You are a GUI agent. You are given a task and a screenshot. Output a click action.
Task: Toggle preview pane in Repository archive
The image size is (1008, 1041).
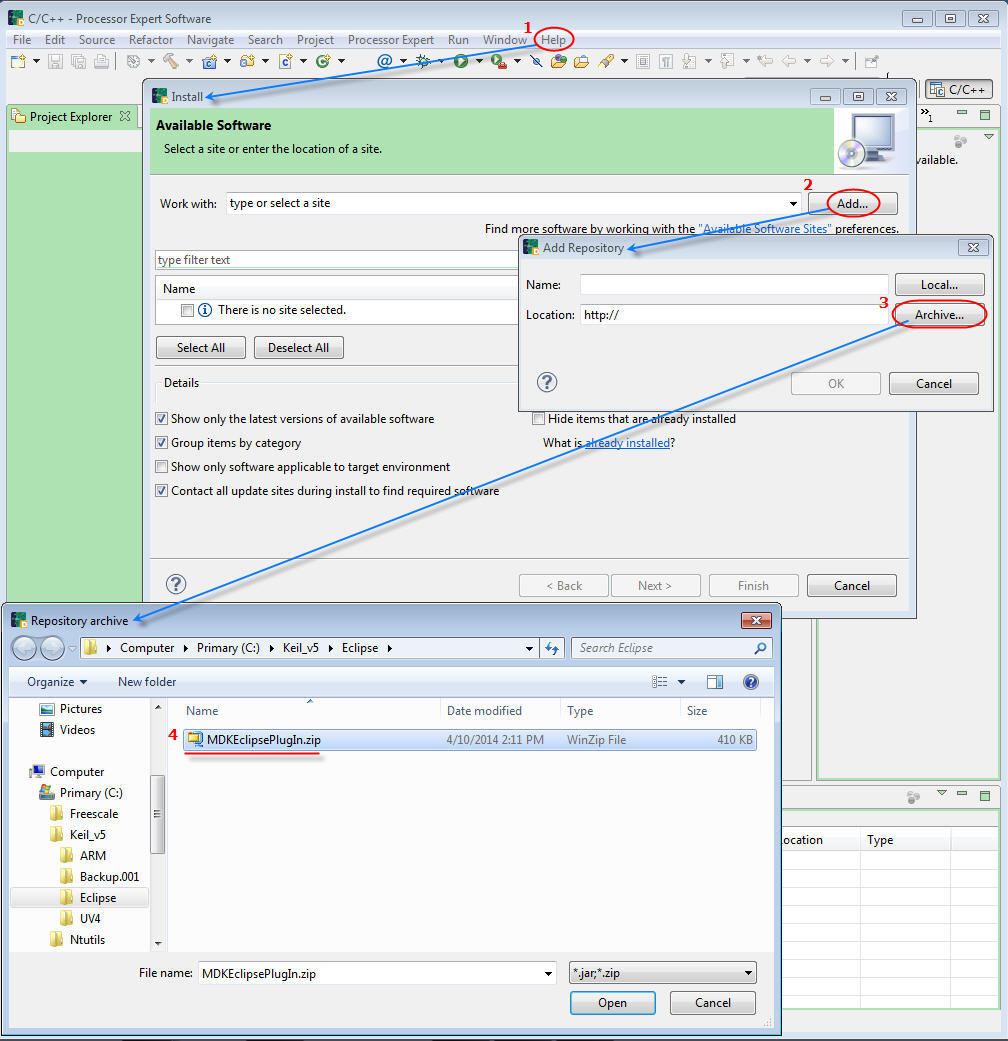715,682
